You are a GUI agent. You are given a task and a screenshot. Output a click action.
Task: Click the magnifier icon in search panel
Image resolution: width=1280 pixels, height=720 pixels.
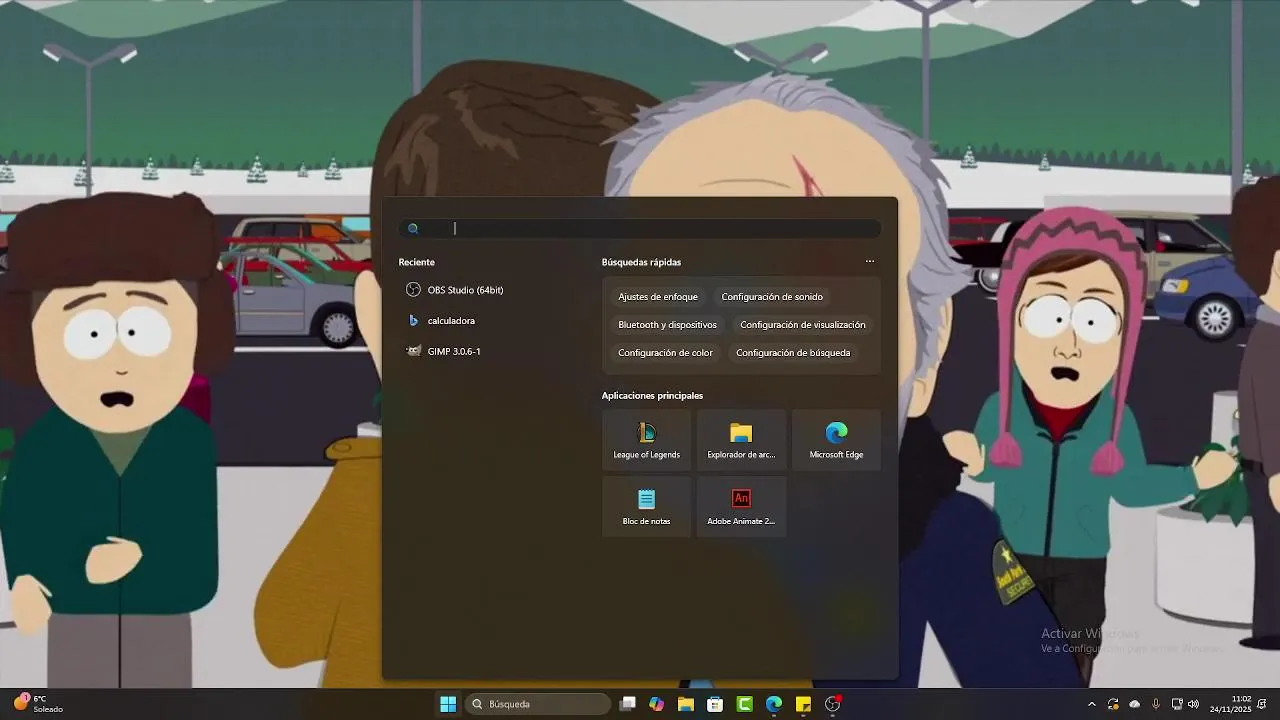(x=413, y=229)
